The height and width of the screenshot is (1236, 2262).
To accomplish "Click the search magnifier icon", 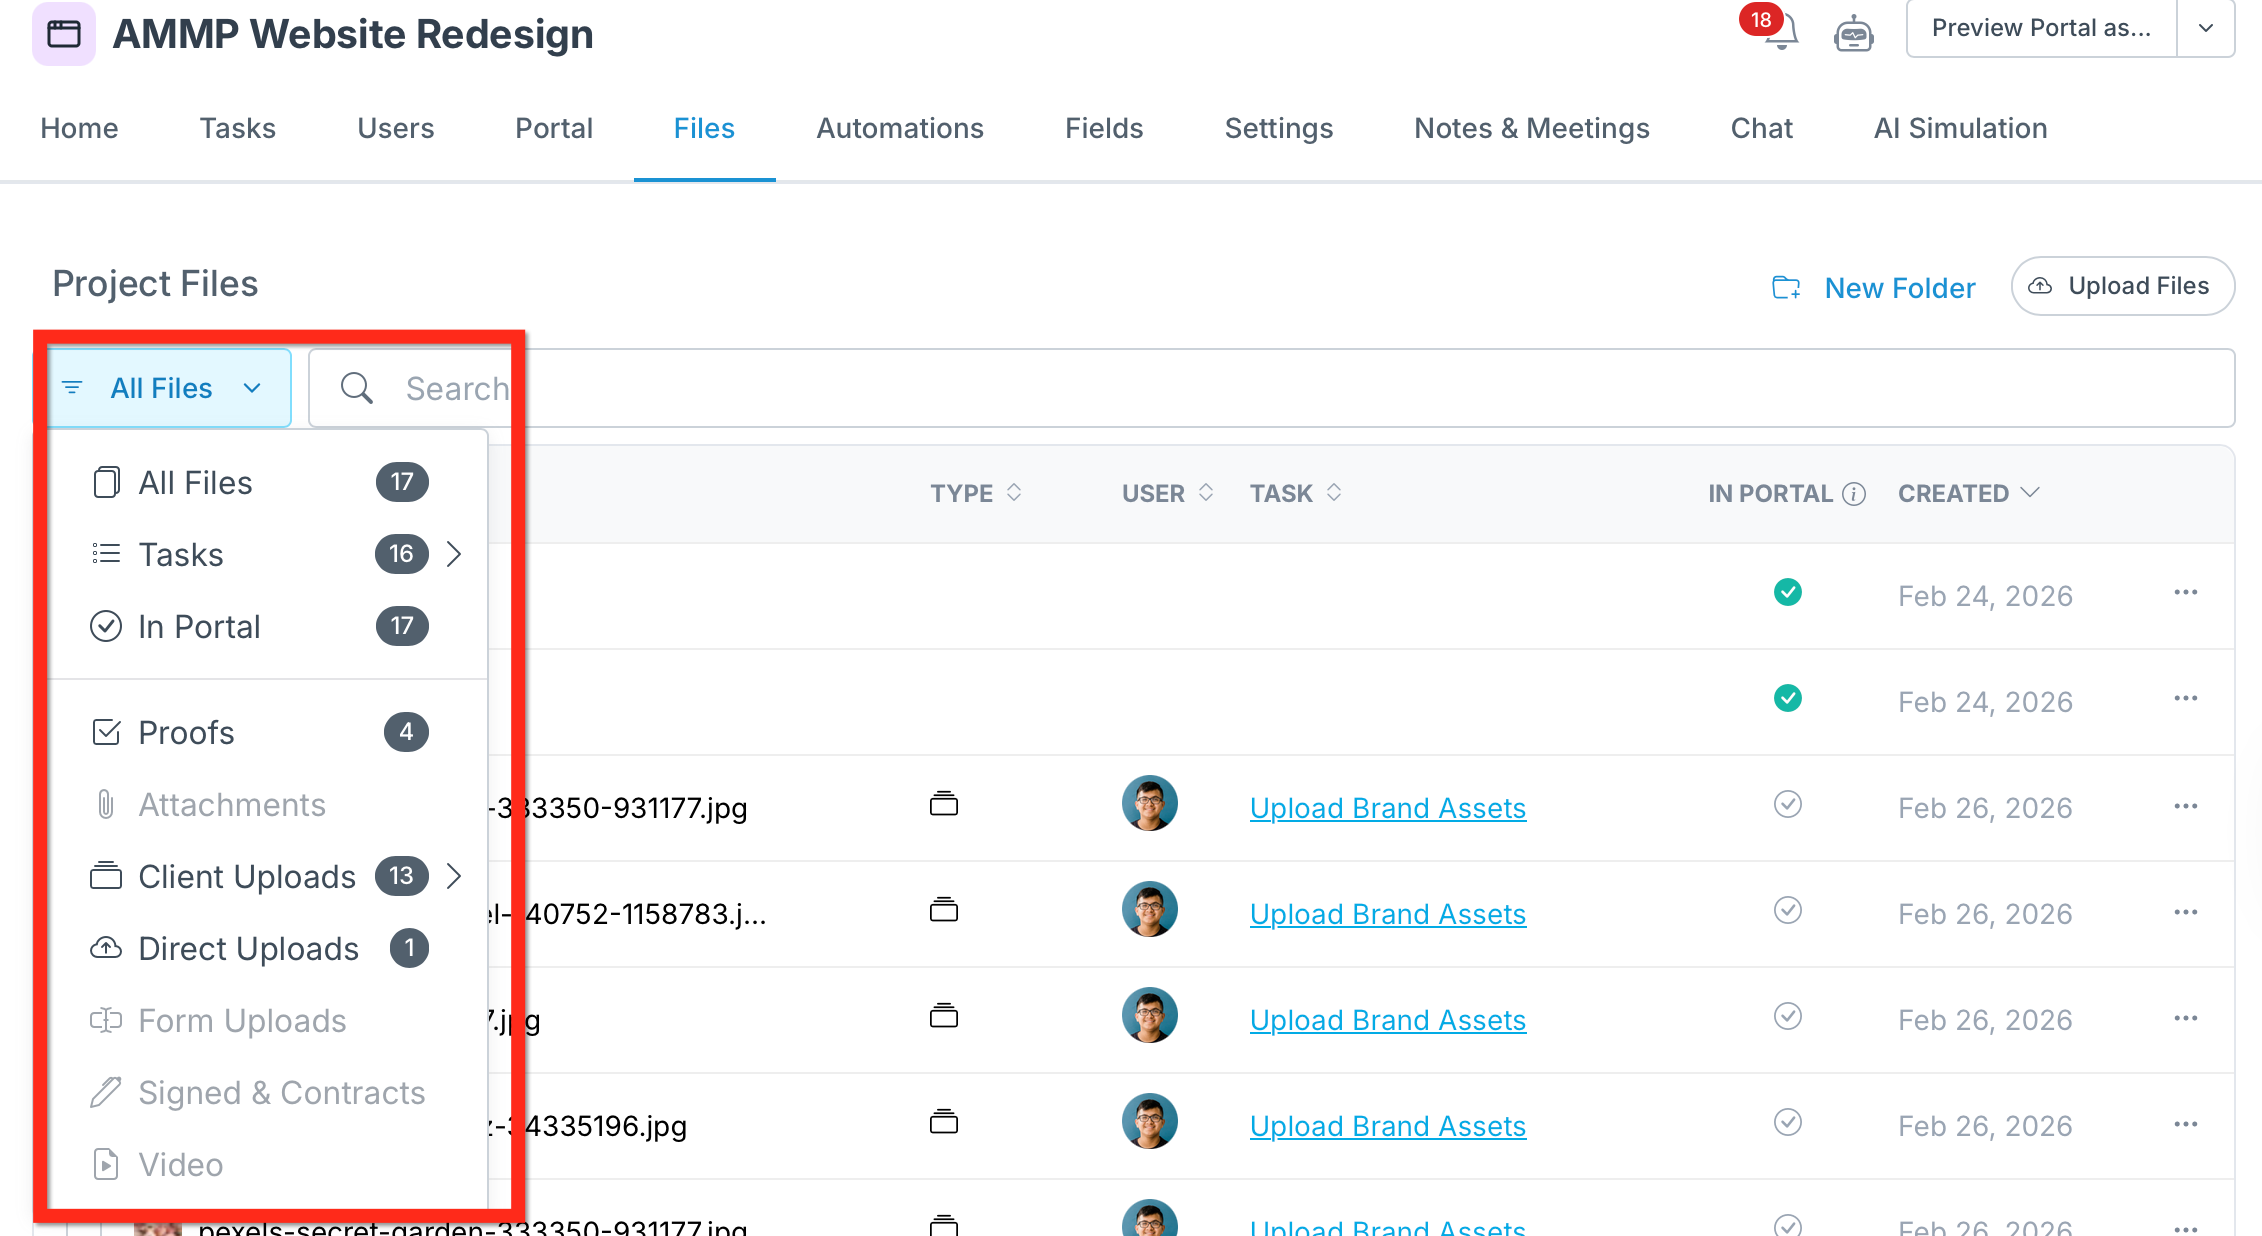I will pos(356,388).
